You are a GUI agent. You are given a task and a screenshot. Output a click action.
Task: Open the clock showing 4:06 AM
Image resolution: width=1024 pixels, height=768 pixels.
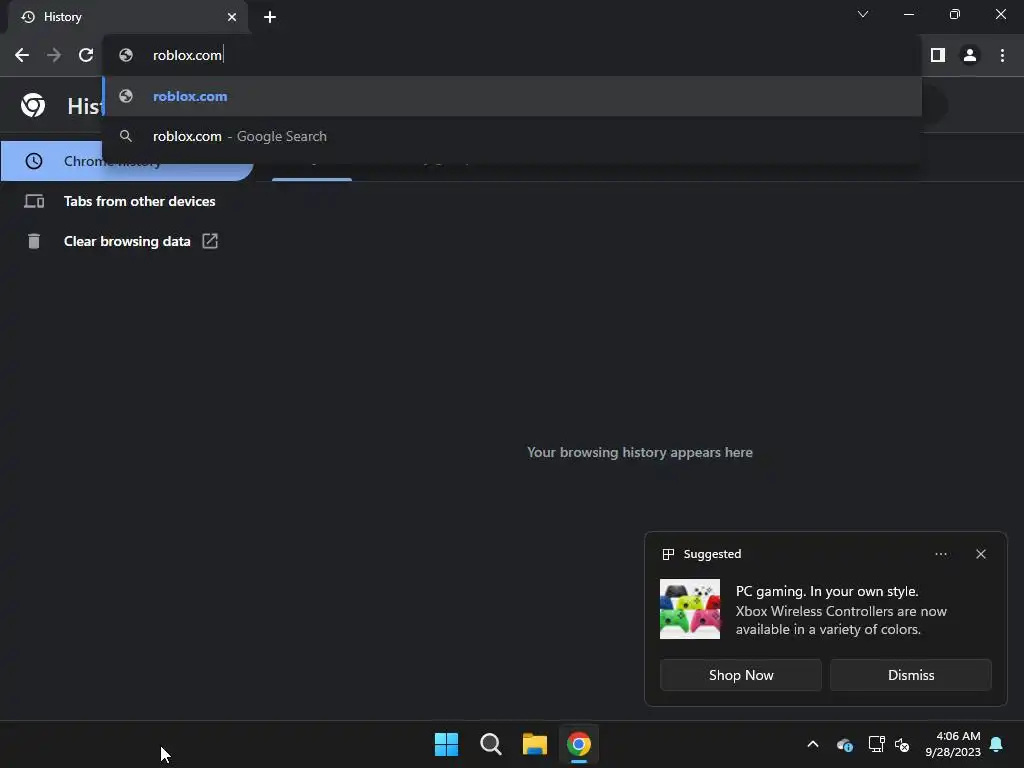click(x=953, y=744)
